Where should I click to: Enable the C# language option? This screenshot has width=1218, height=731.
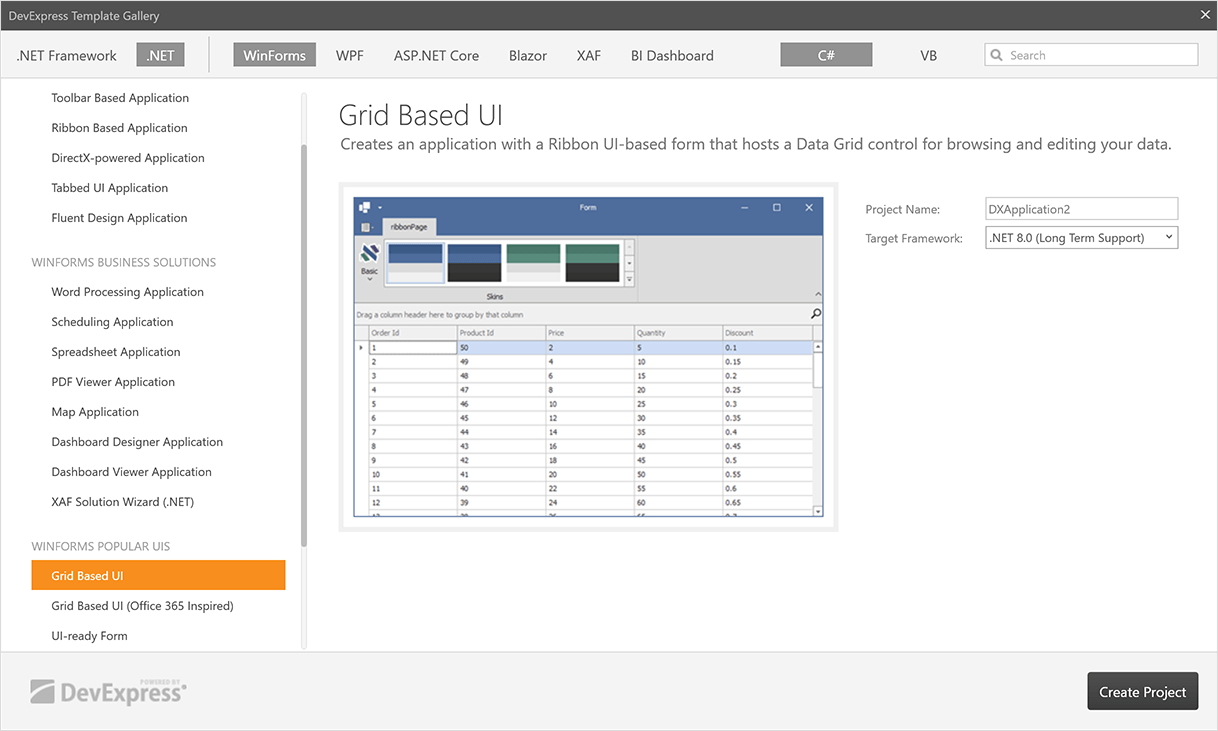tap(826, 55)
